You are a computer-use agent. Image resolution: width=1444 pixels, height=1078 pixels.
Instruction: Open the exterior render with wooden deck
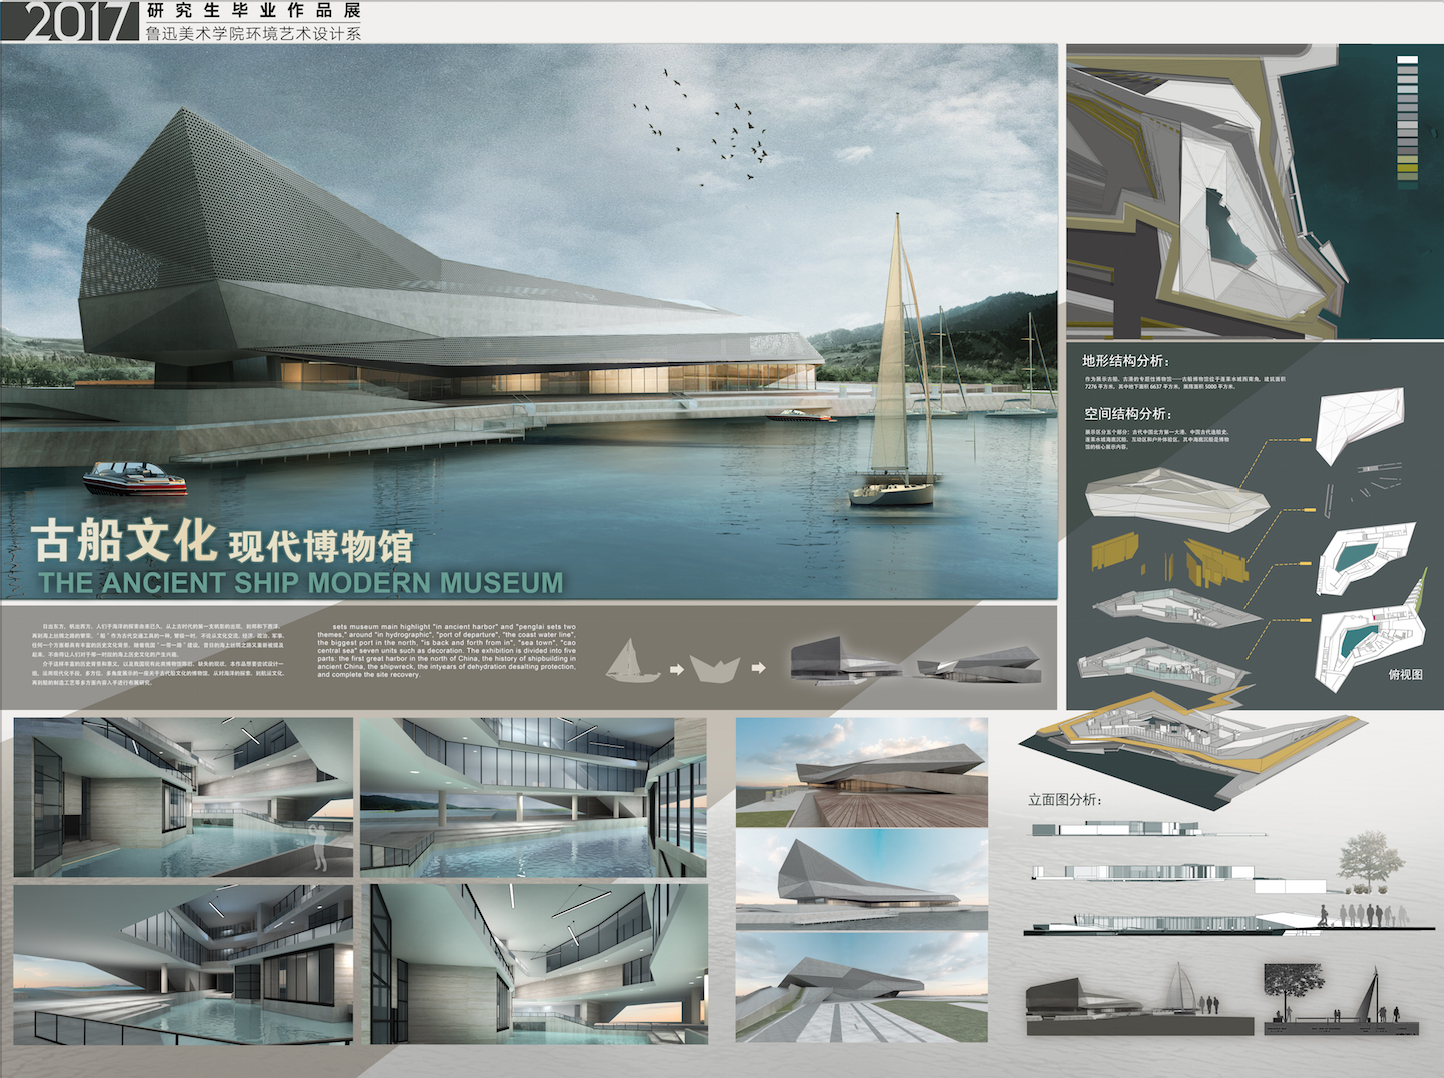(862, 772)
